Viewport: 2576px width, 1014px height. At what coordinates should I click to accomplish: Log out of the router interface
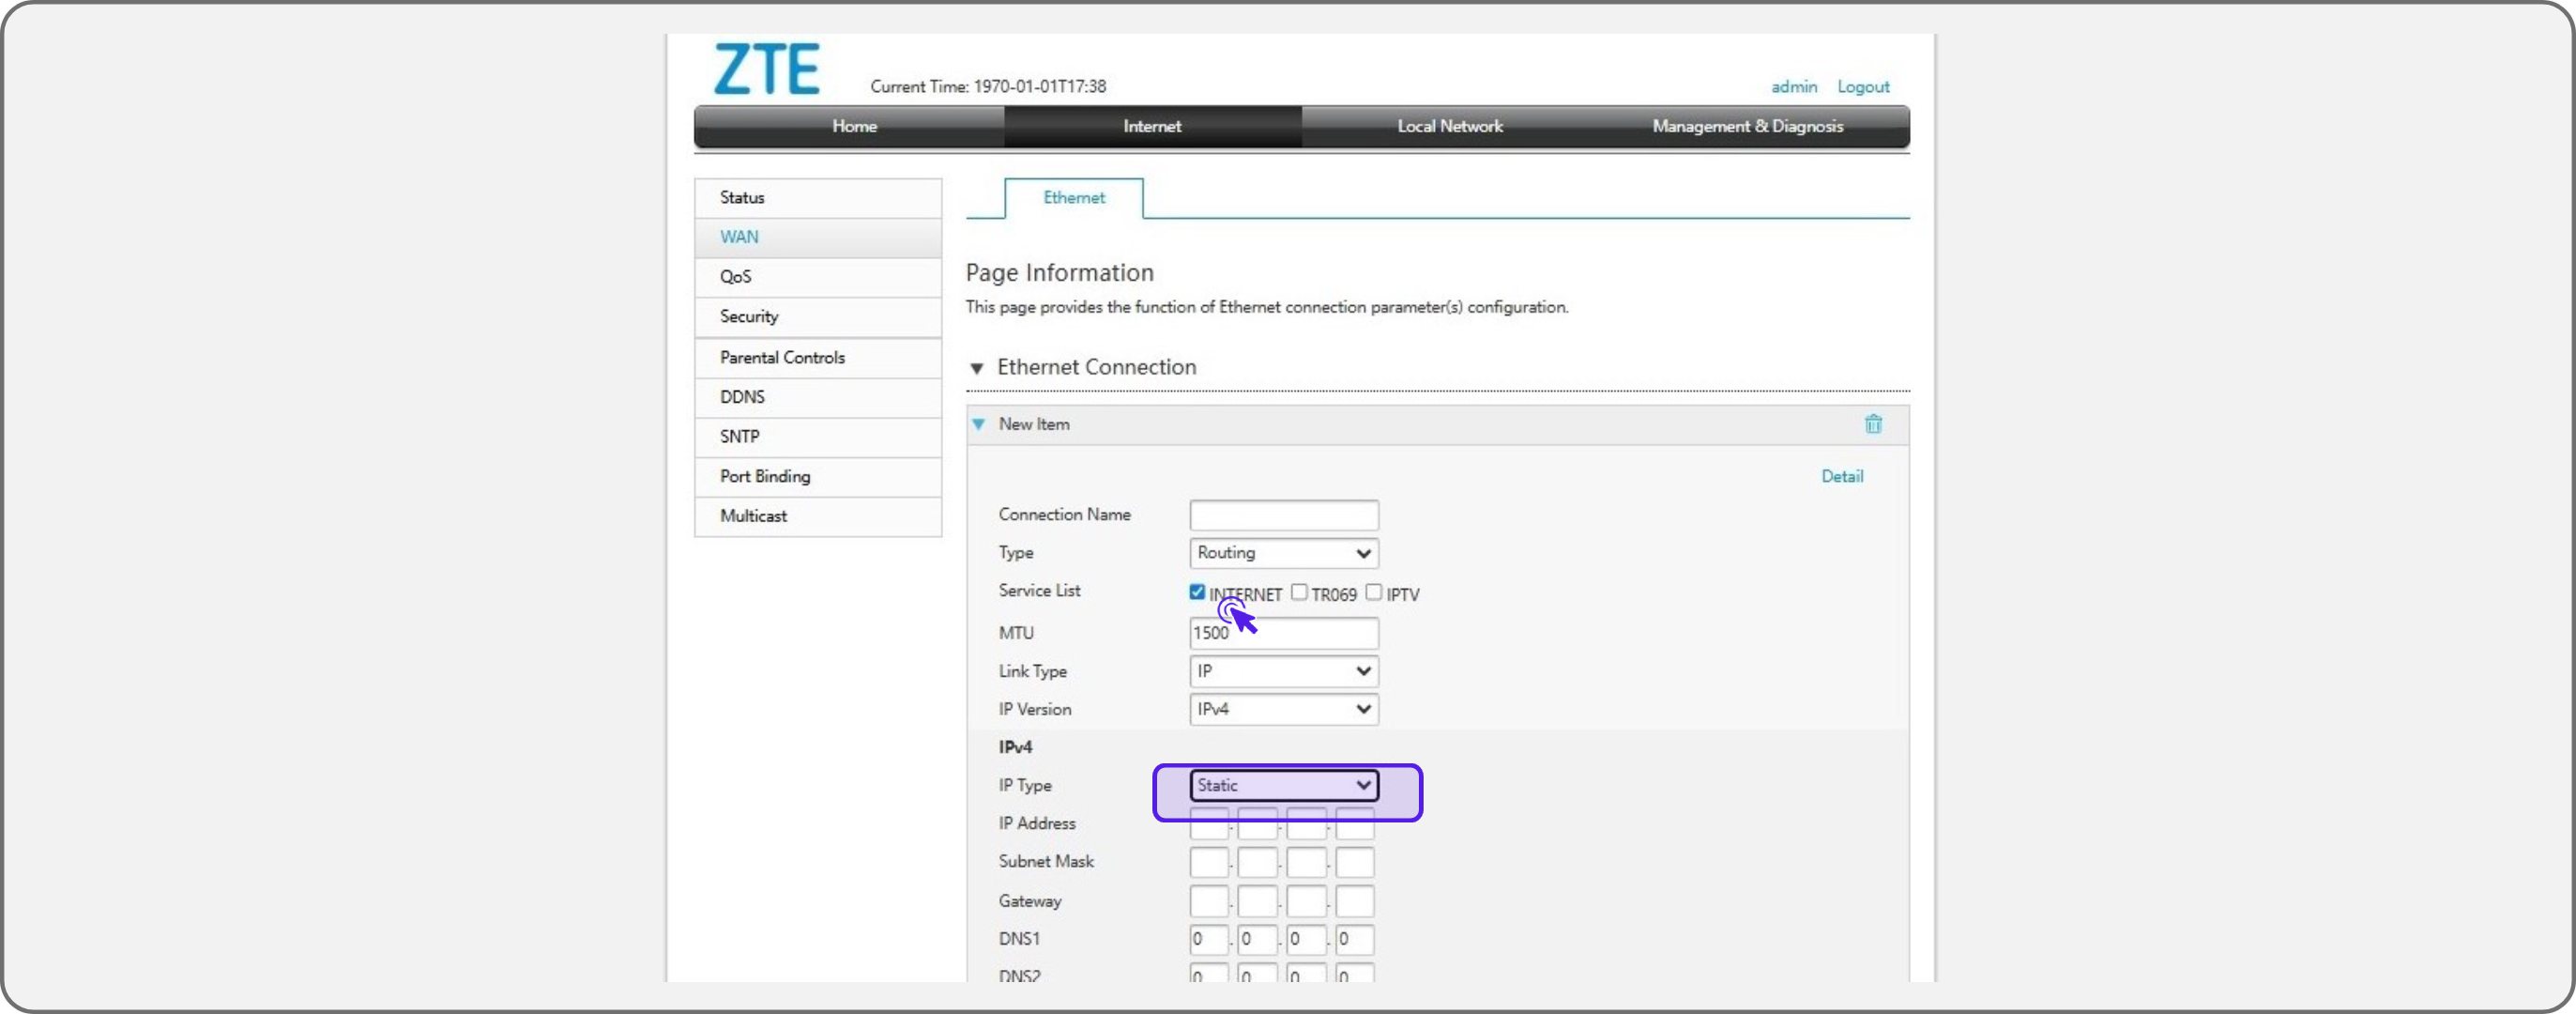[x=1862, y=86]
